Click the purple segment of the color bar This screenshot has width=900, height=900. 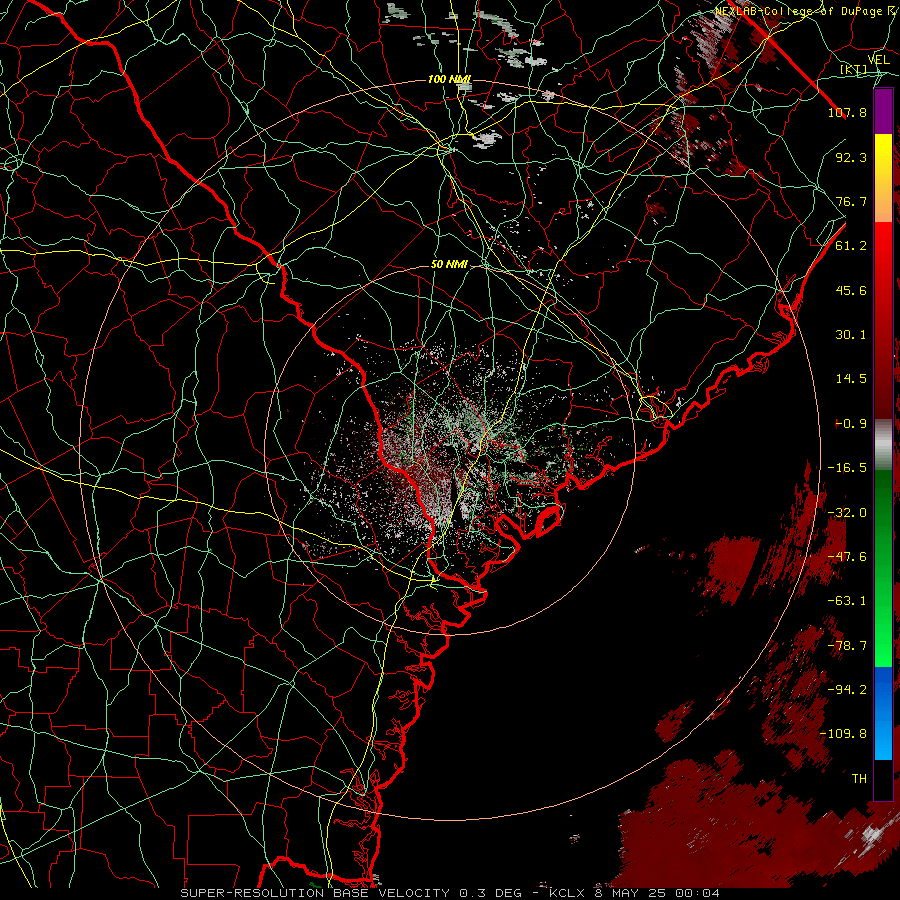(883, 111)
